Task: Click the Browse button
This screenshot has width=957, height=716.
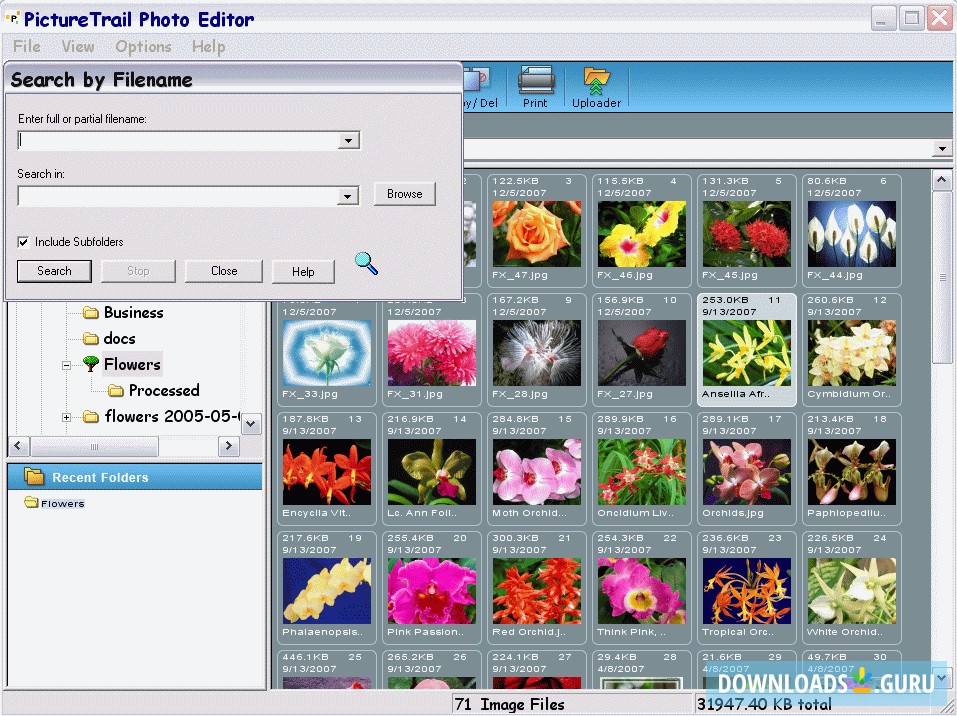Action: click(405, 193)
